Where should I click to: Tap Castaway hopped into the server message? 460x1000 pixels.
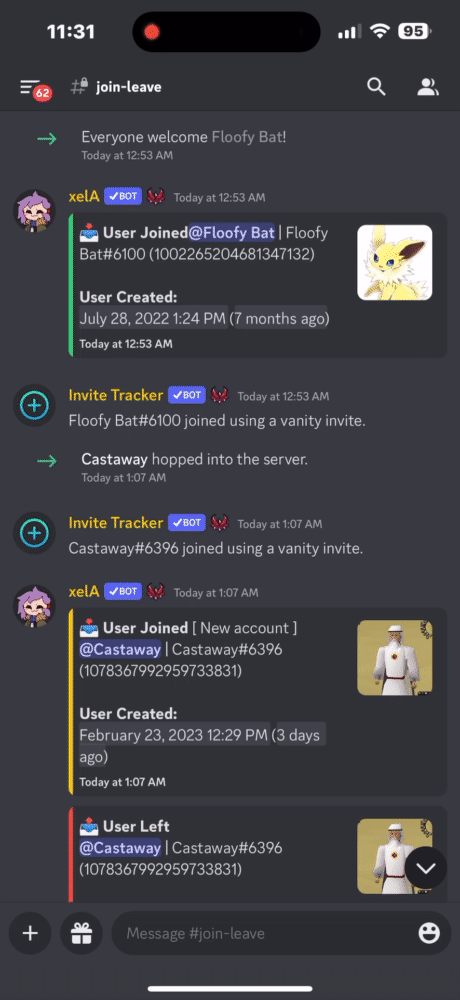coord(195,459)
